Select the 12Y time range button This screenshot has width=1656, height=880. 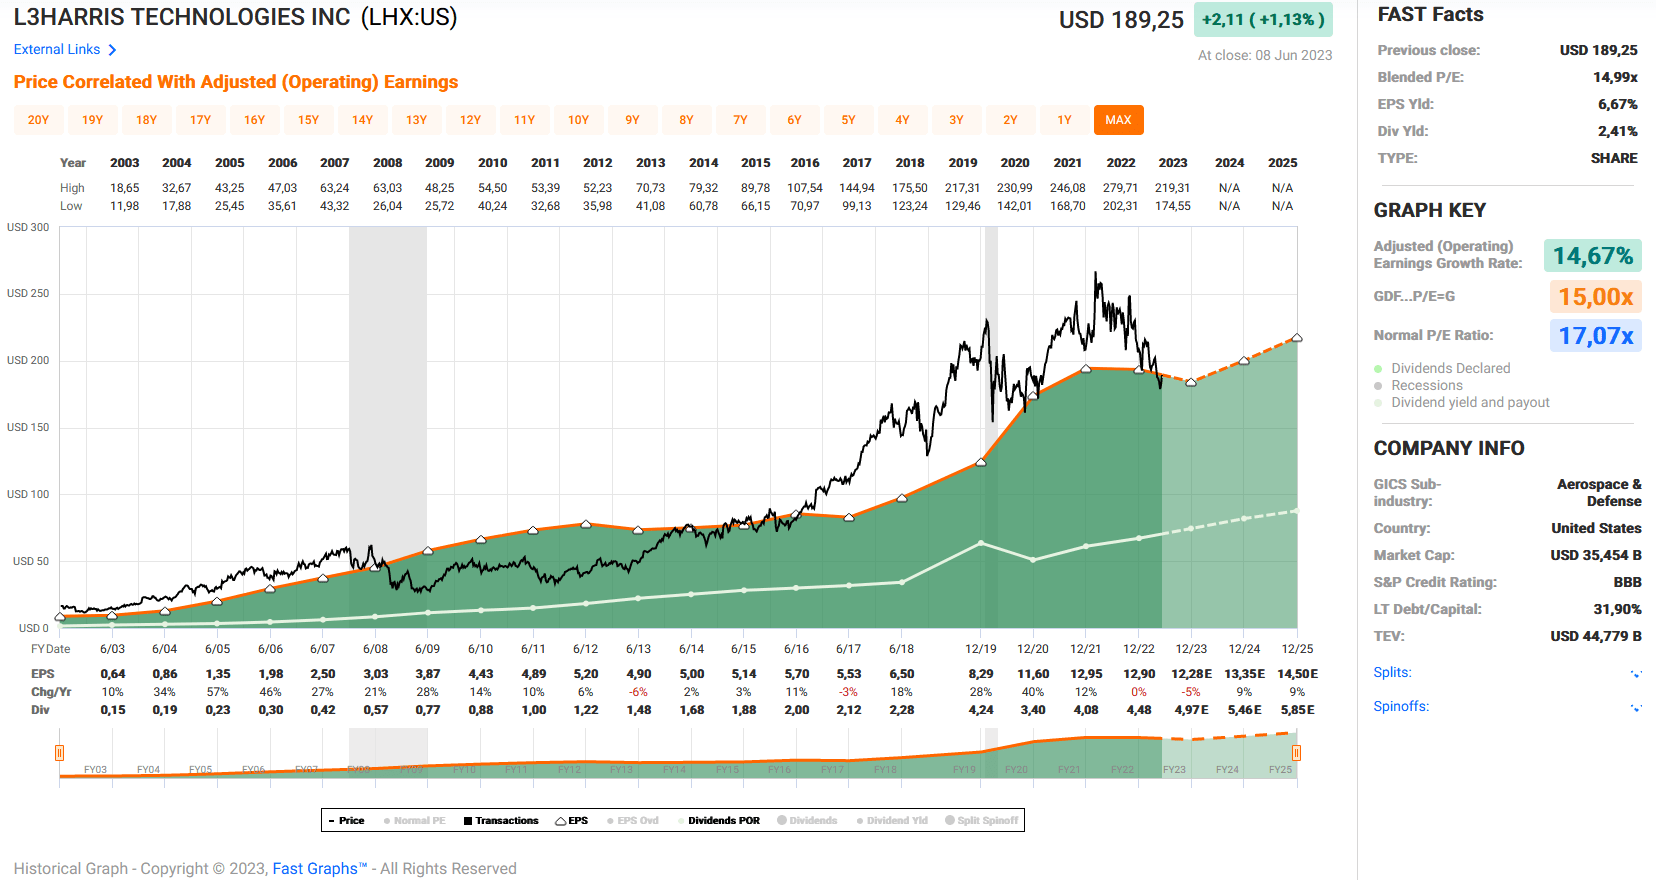[471, 120]
